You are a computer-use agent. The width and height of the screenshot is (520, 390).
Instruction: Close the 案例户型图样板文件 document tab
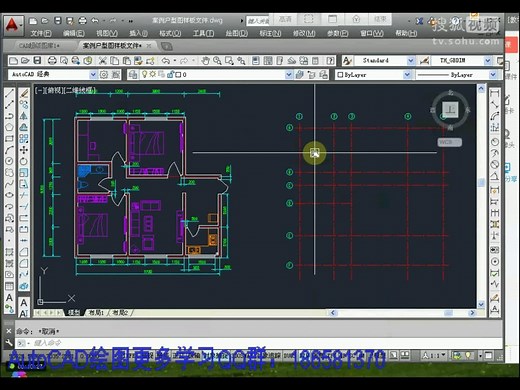point(149,46)
